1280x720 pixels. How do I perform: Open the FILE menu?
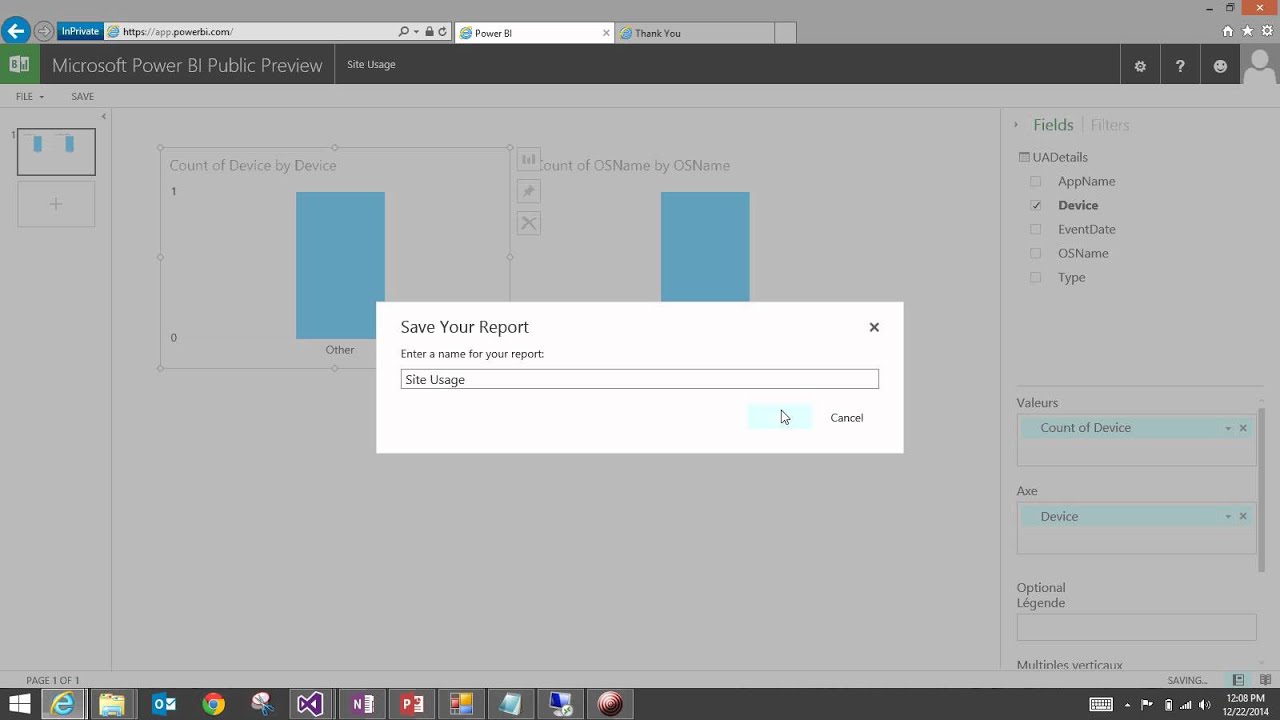[x=30, y=97]
